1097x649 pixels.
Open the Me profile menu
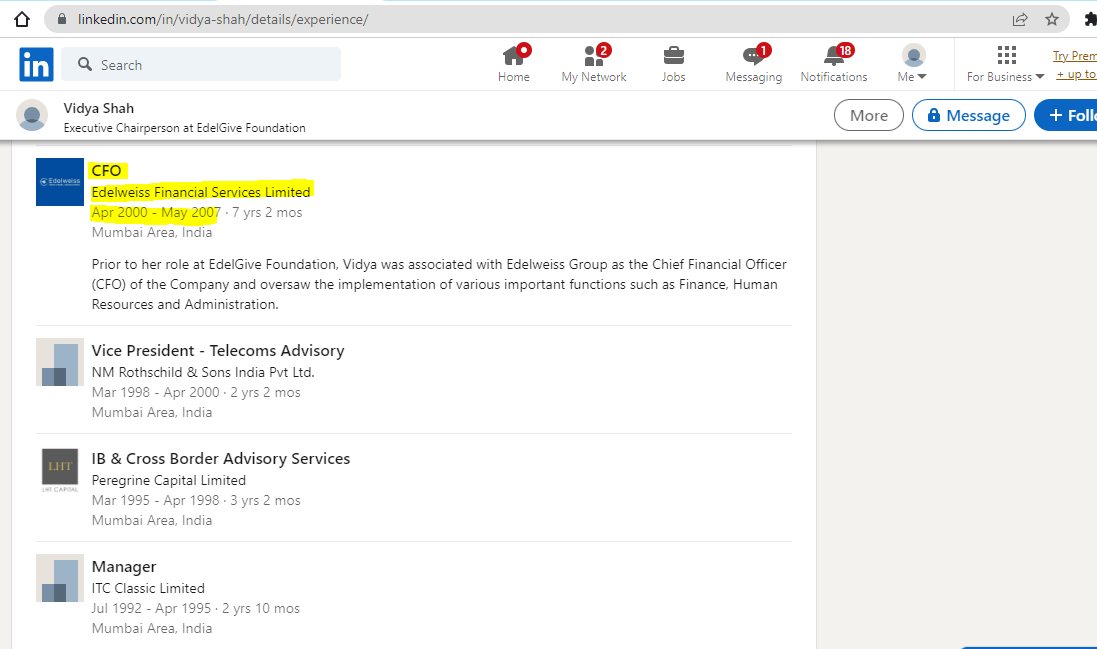click(x=912, y=64)
